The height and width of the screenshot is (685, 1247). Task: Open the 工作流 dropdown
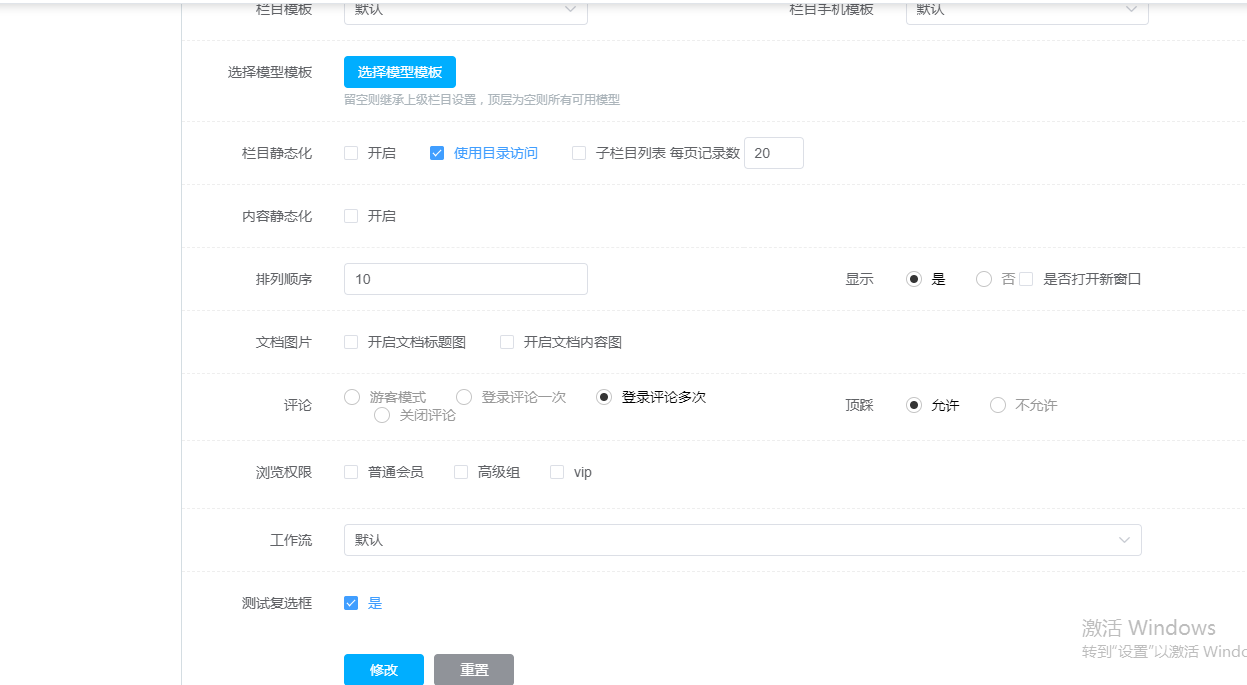coord(742,540)
